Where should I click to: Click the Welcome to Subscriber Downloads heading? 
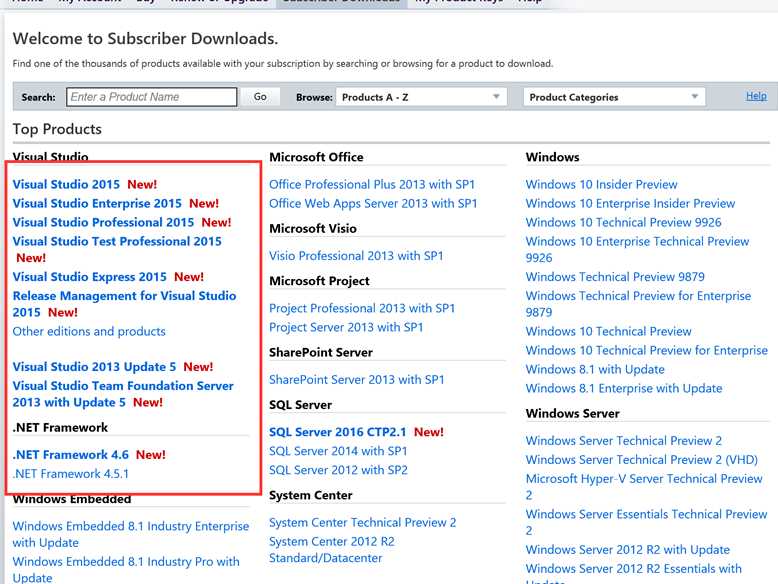[x=145, y=39]
